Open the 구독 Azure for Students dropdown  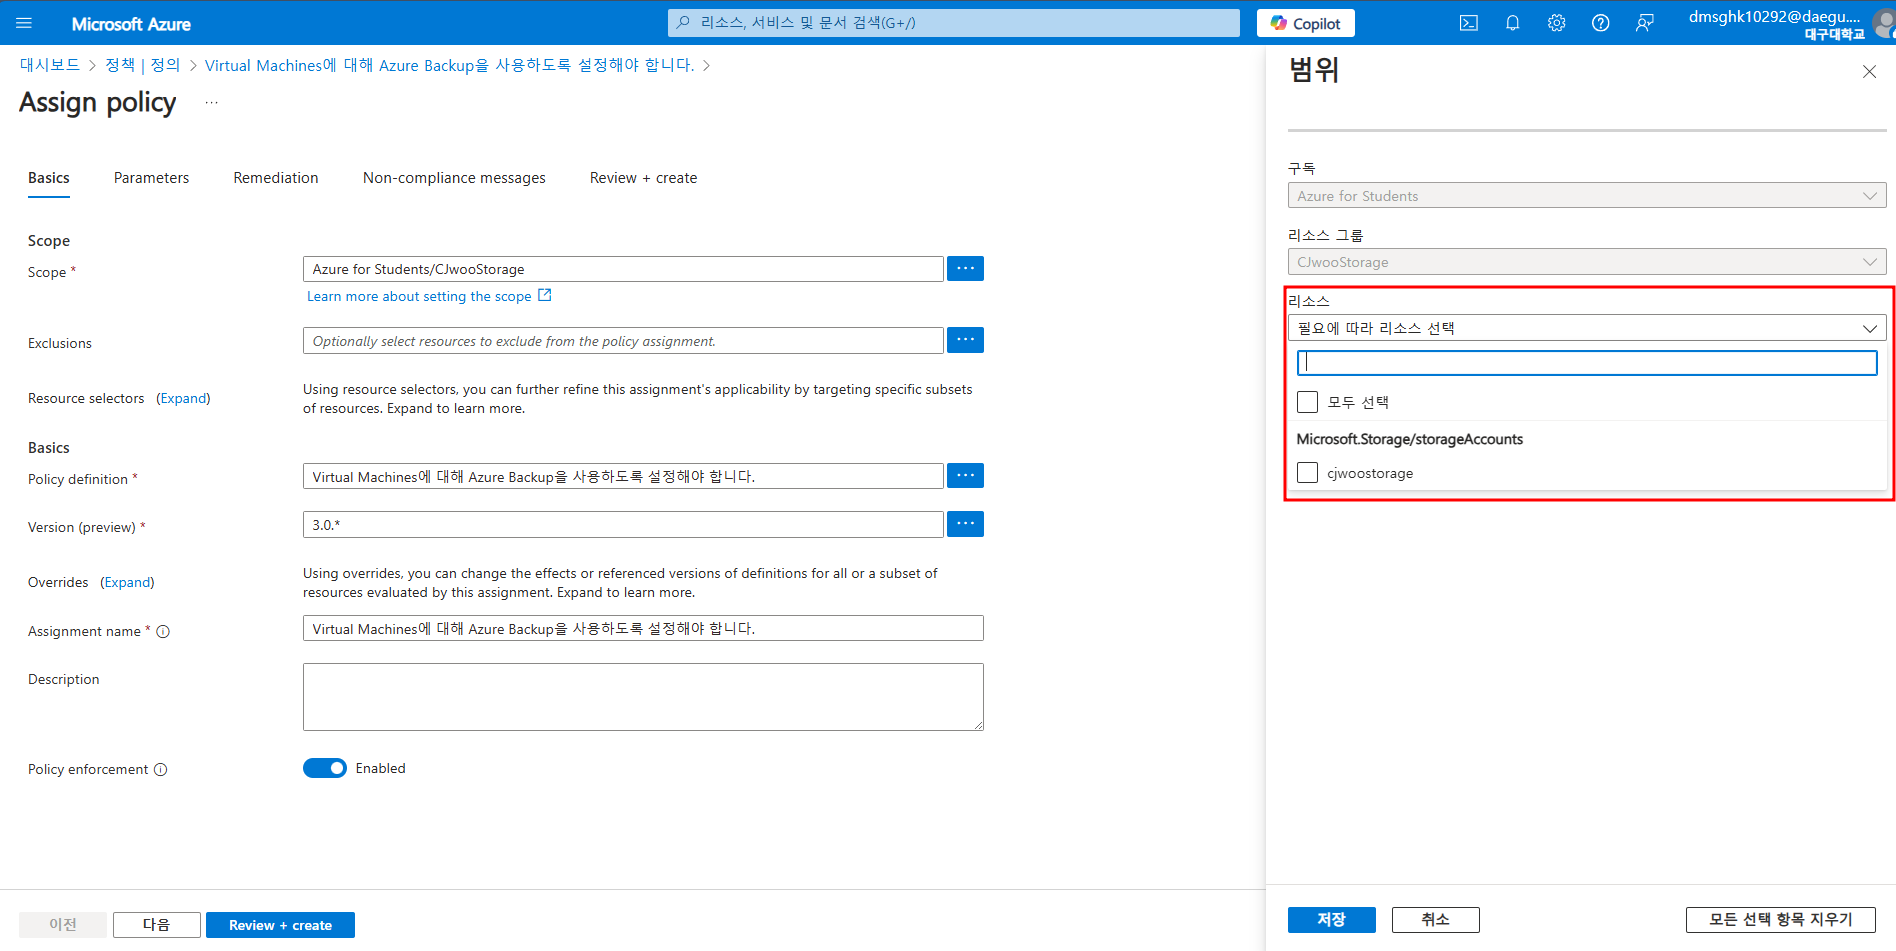tap(1586, 196)
